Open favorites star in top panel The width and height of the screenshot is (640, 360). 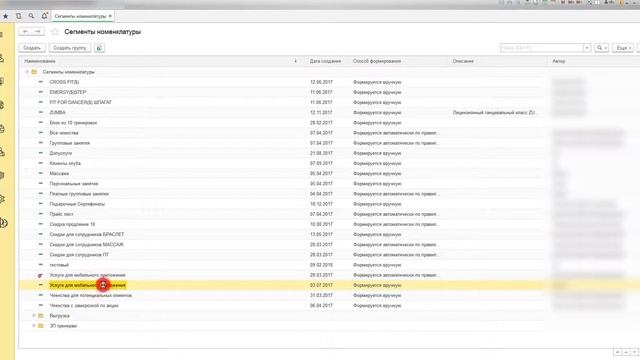click(x=6, y=16)
